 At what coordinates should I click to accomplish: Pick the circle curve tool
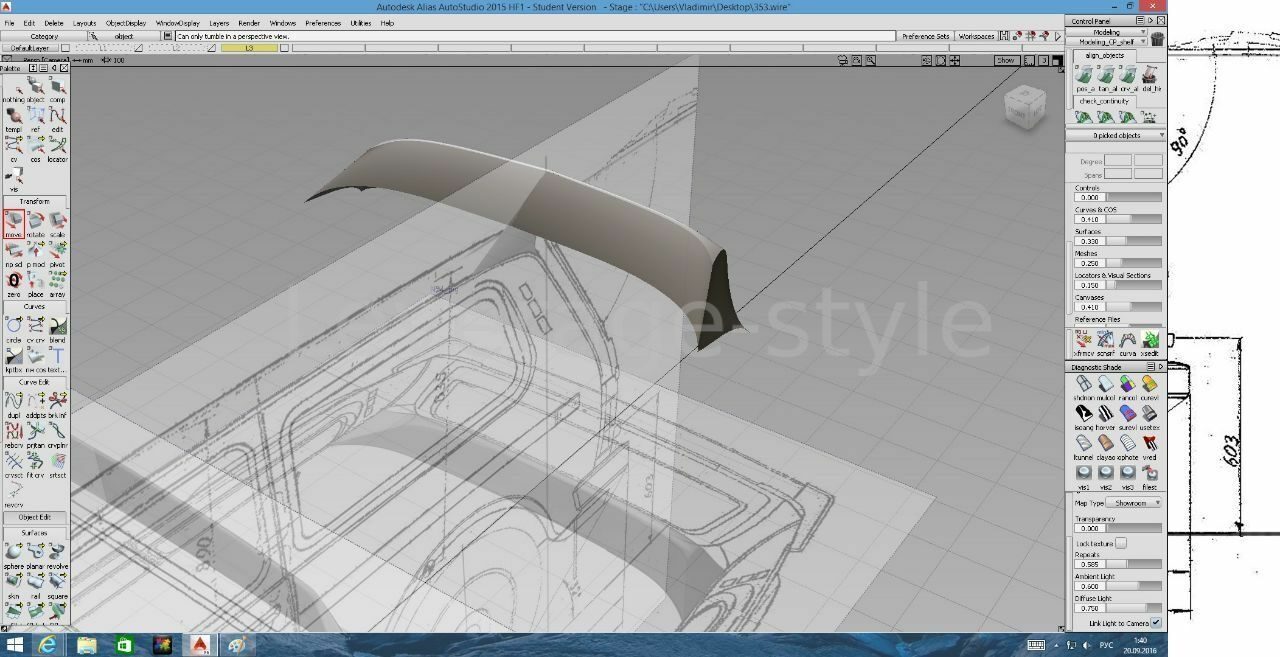(x=14, y=327)
